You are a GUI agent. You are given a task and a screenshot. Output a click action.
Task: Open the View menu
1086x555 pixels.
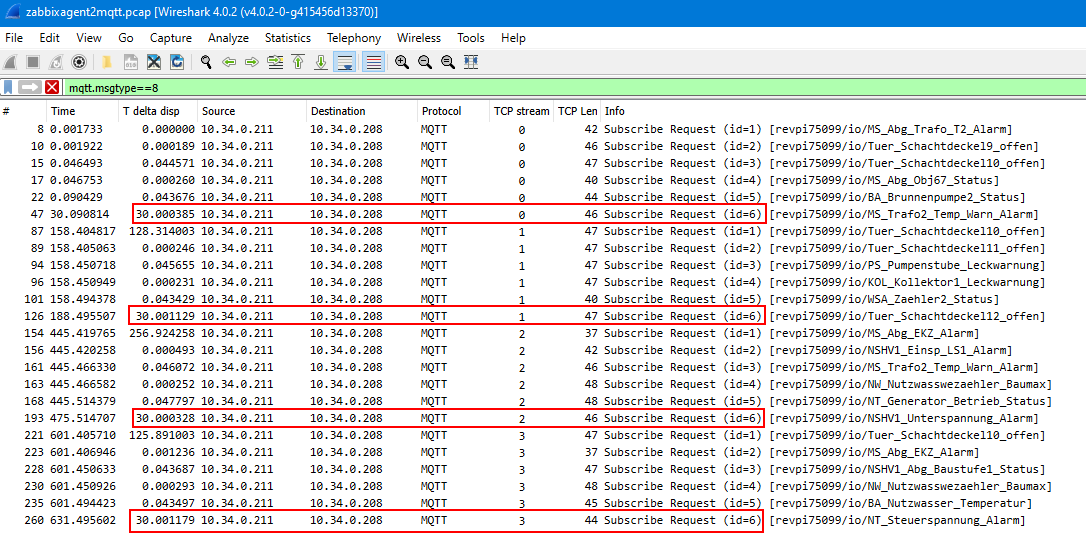(89, 38)
